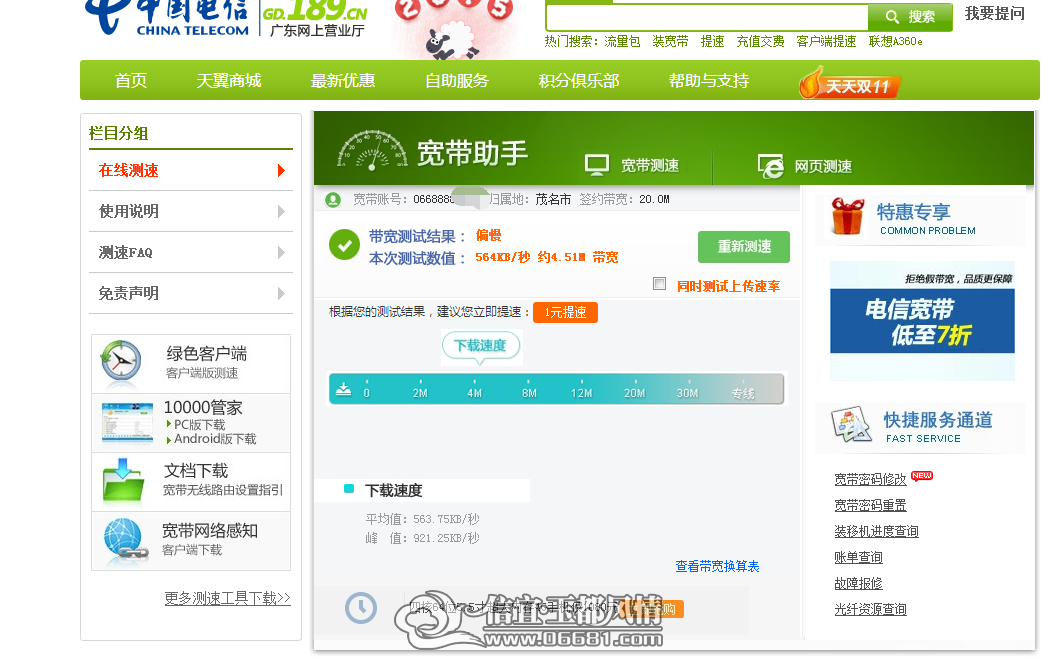
Task: Click the folder download icon for 文档下载
Action: click(123, 481)
